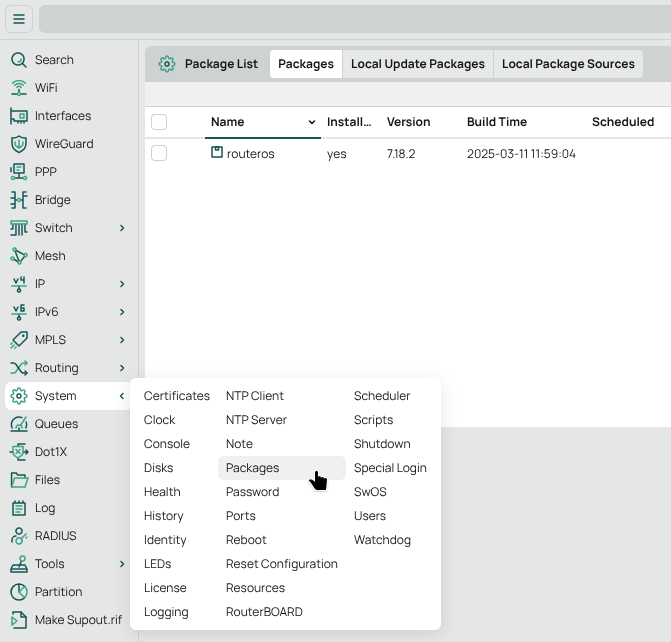
Task: Open RouterBOARD menu entry
Action: point(264,612)
